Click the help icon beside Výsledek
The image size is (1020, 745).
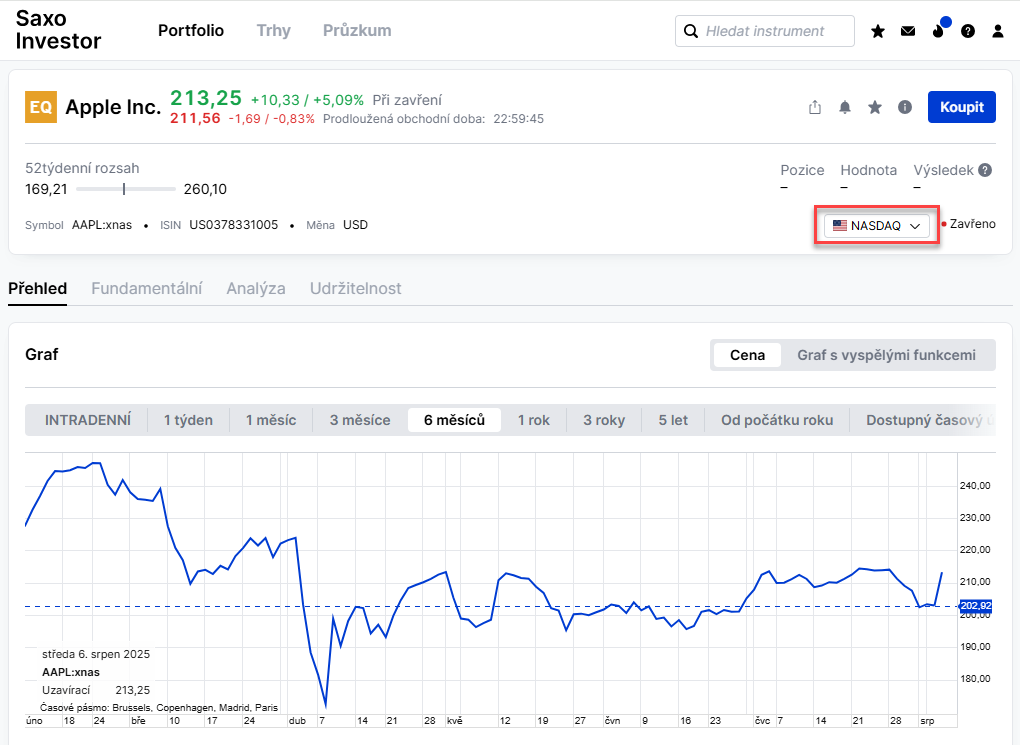pyautogui.click(x=986, y=170)
